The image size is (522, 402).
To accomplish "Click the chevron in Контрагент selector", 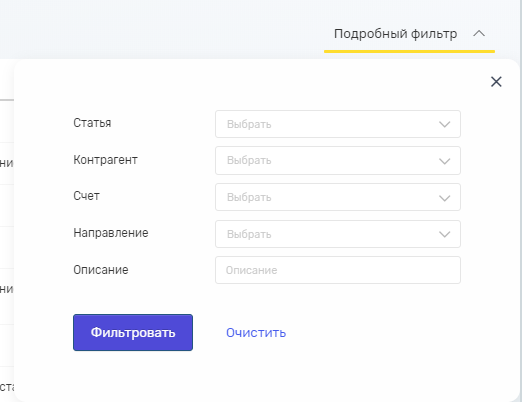I will [x=445, y=161].
